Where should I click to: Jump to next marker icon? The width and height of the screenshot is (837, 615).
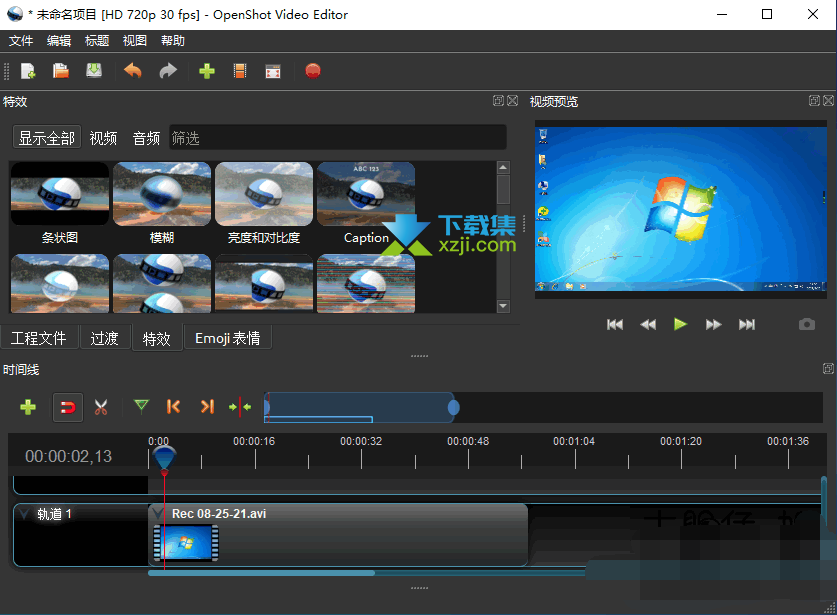click(x=207, y=407)
